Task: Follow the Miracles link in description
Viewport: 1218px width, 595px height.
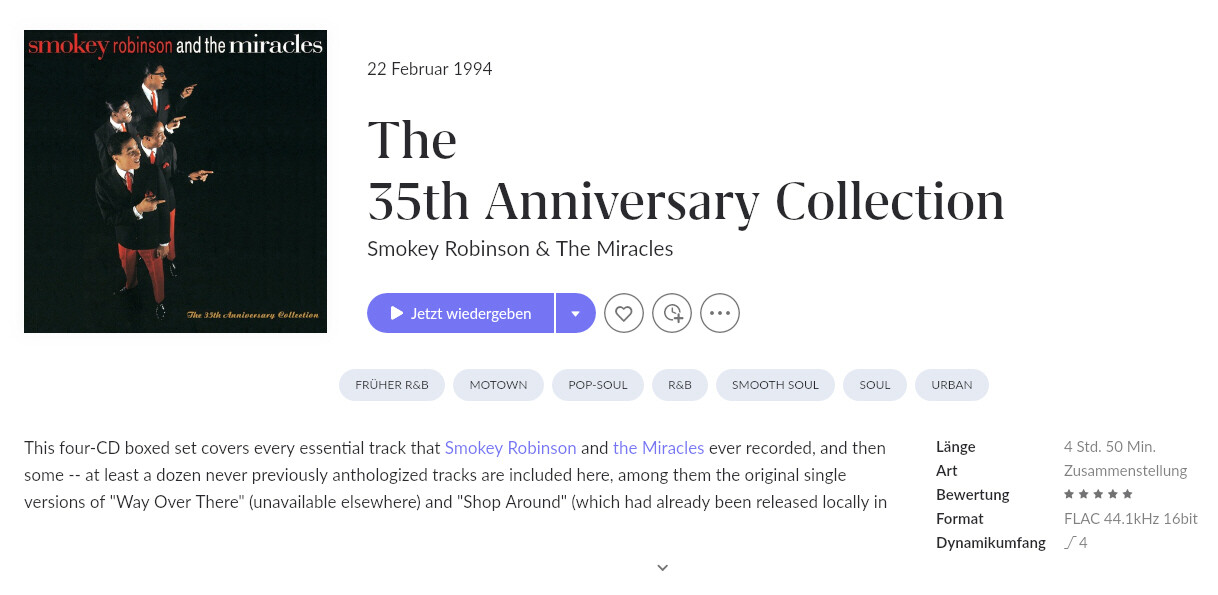Action: (658, 448)
